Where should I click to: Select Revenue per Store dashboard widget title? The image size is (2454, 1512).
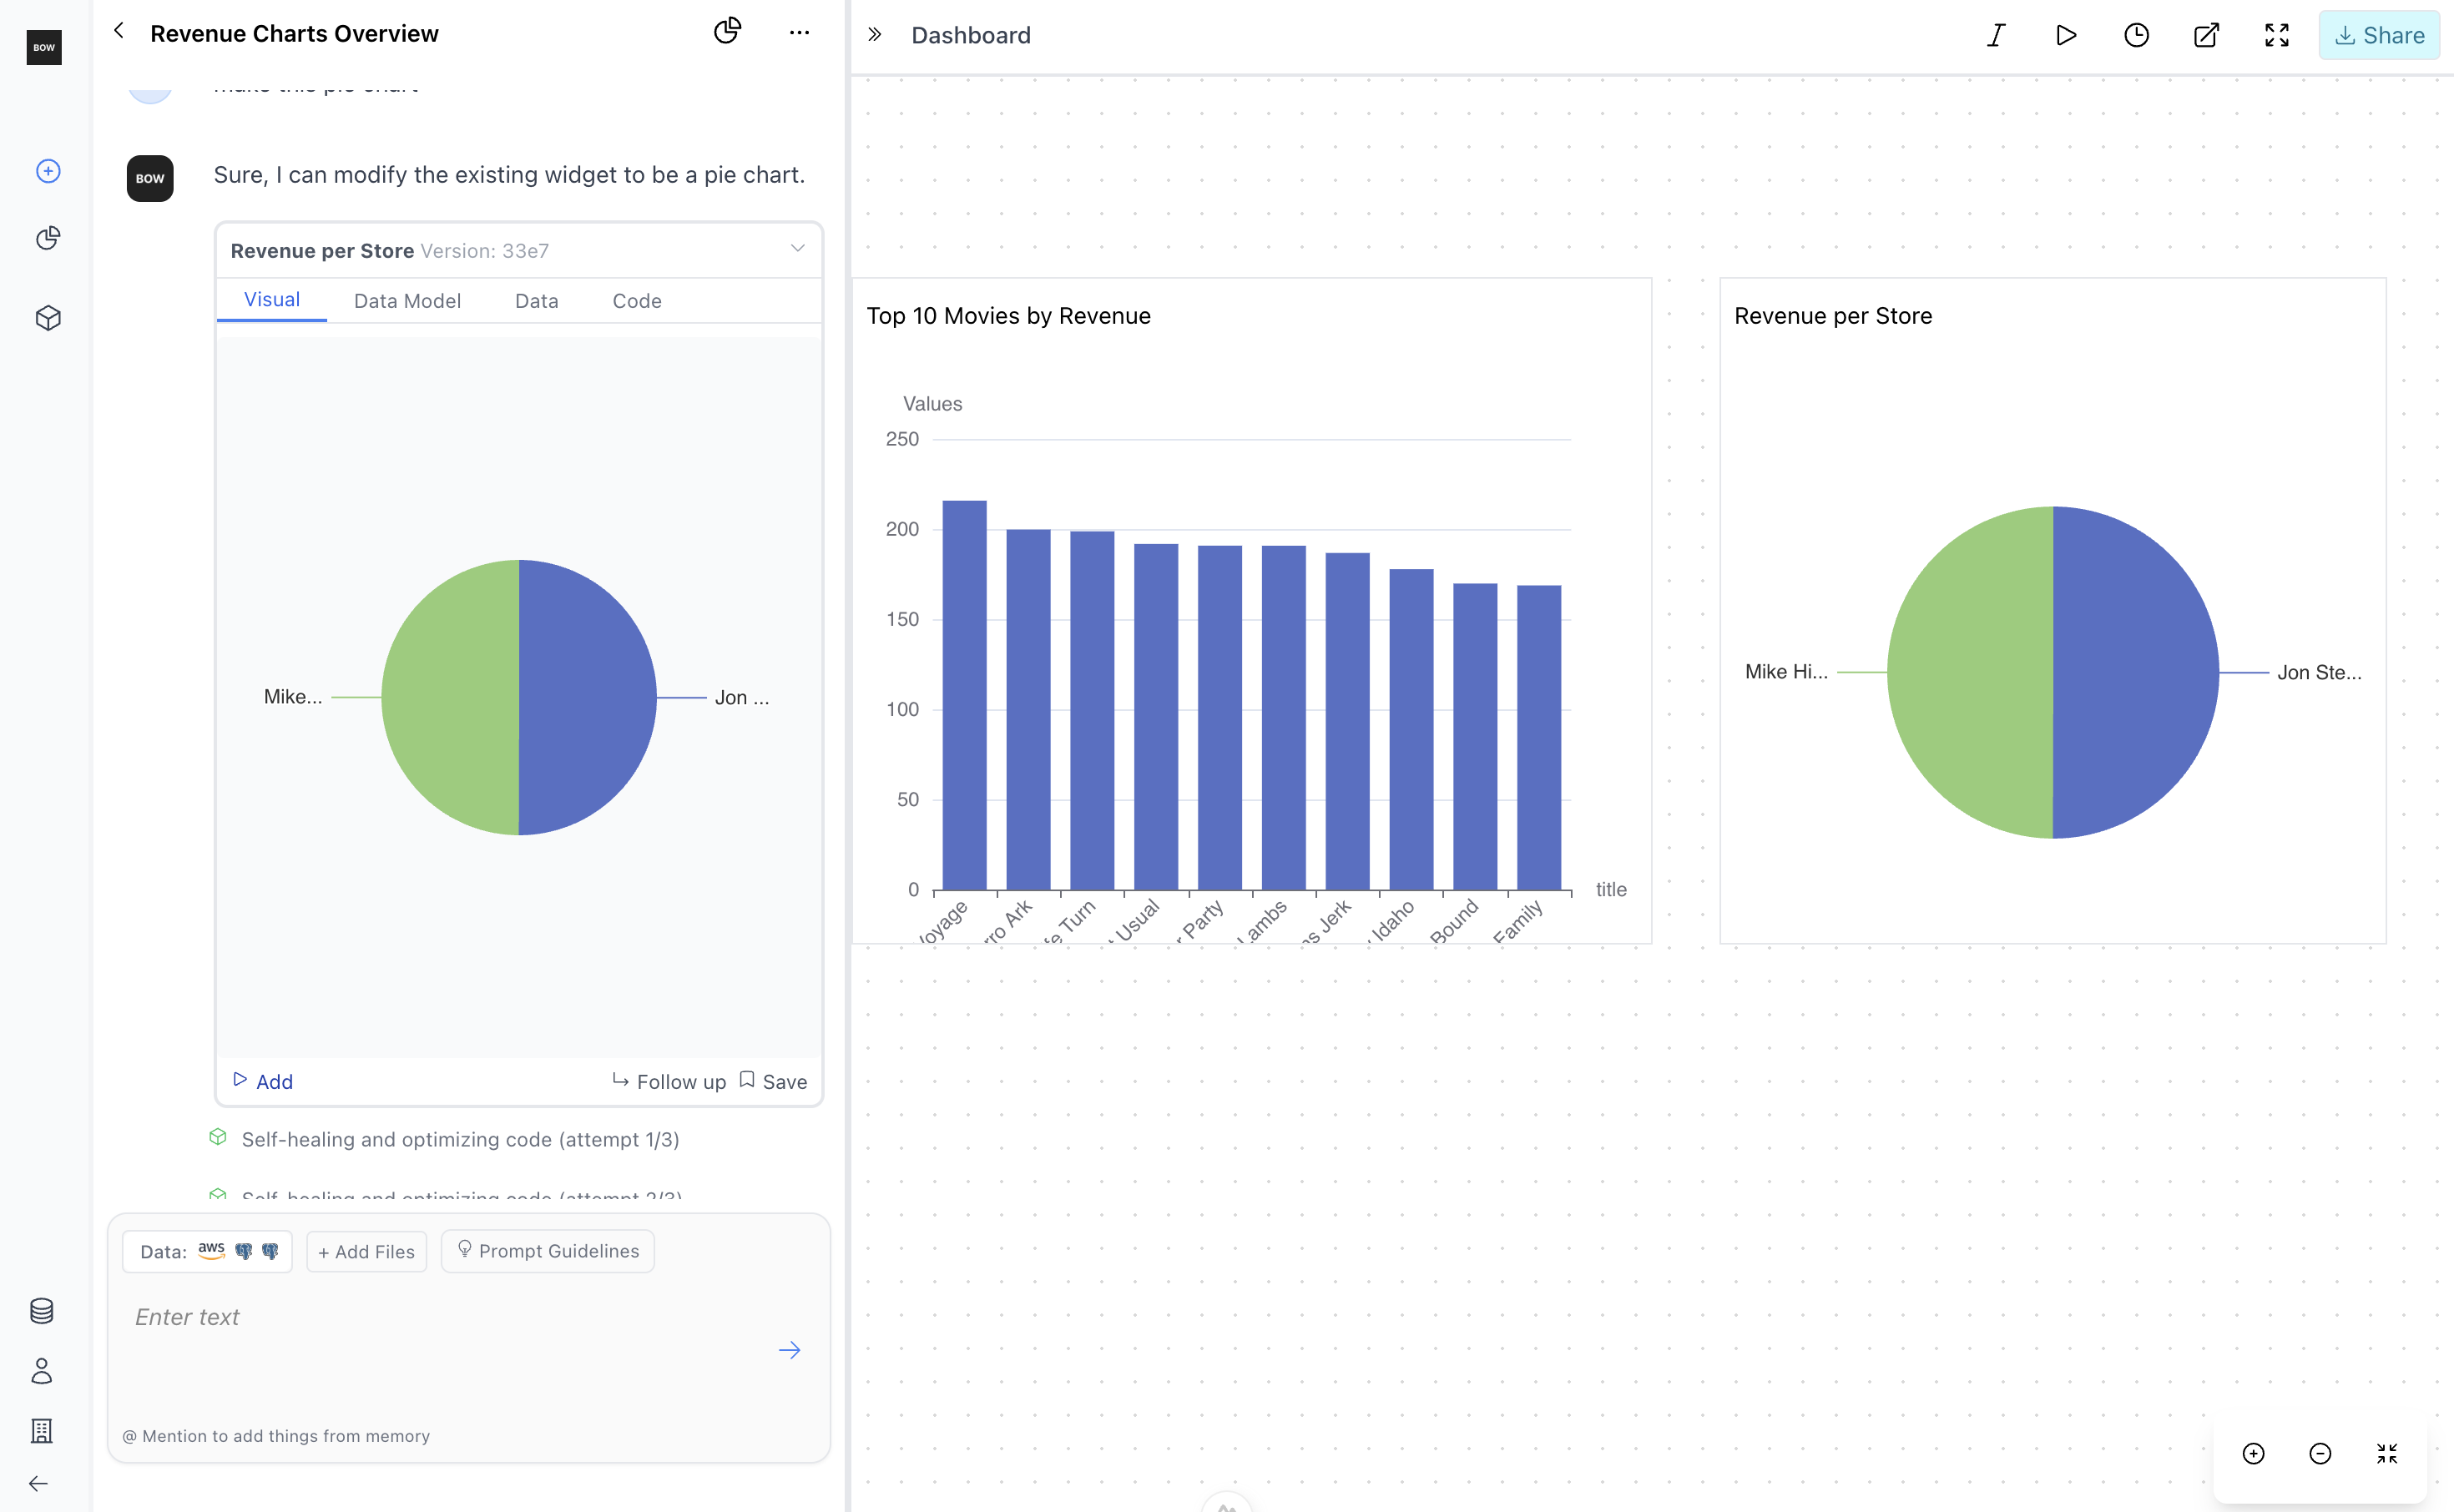point(1833,316)
